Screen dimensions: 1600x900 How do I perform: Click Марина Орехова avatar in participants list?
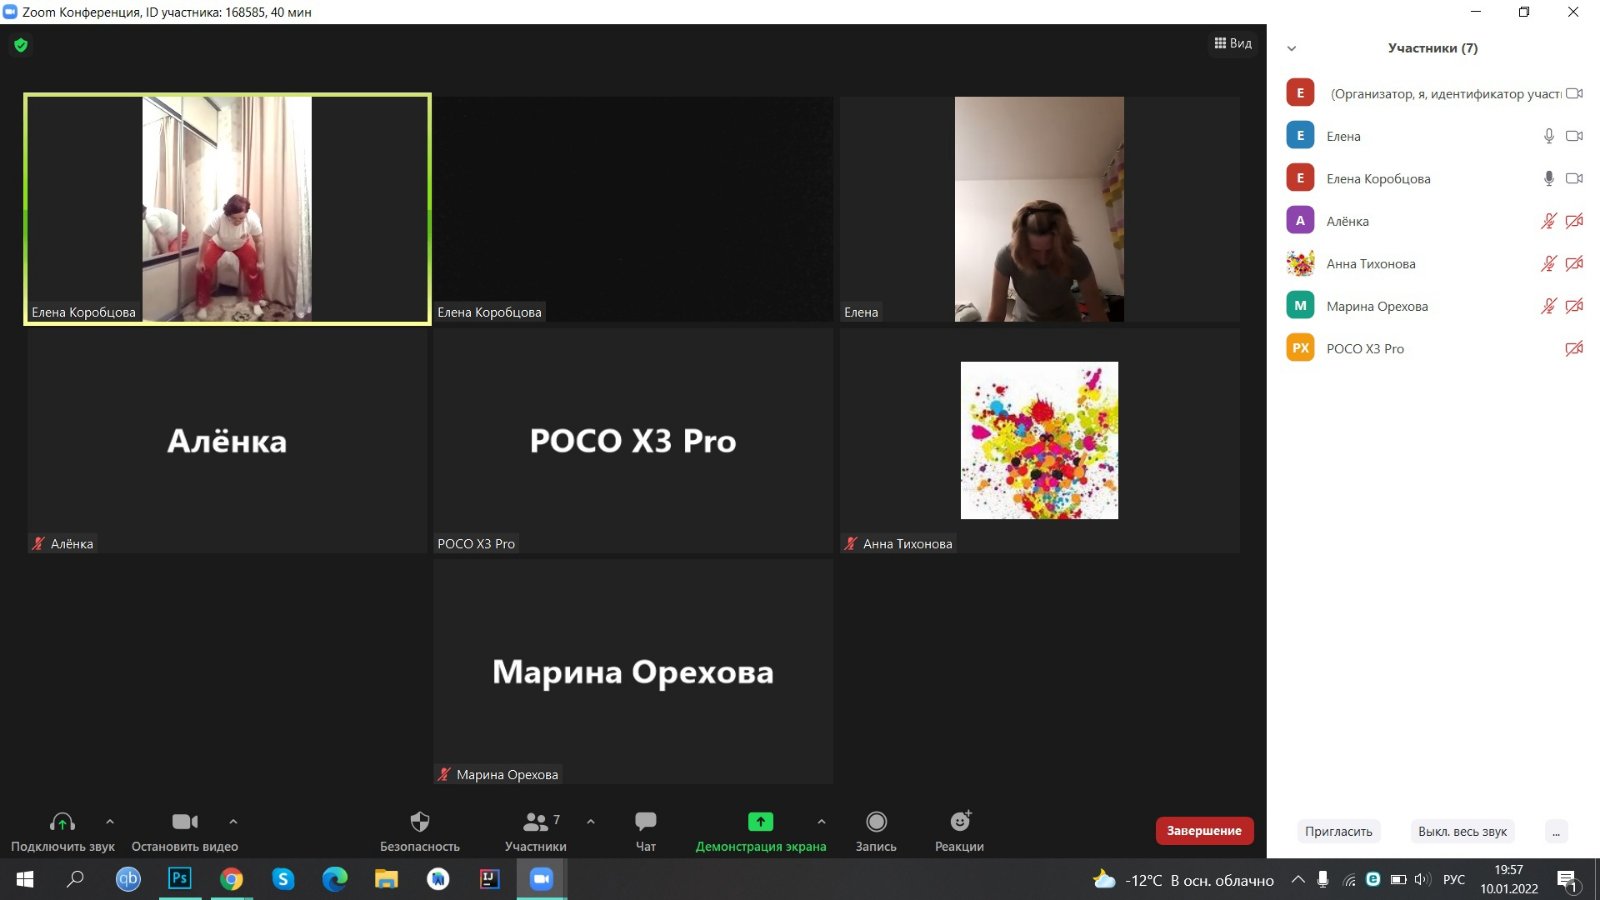pos(1300,306)
